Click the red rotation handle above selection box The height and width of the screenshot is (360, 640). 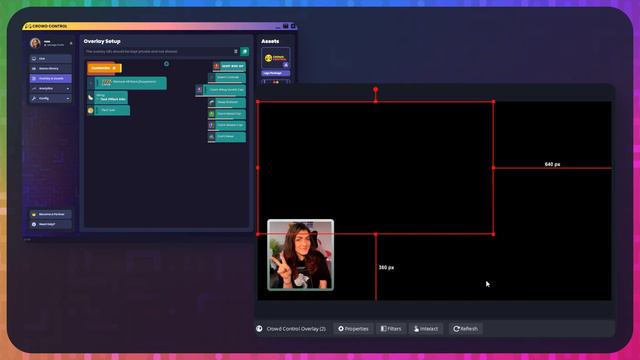click(376, 89)
